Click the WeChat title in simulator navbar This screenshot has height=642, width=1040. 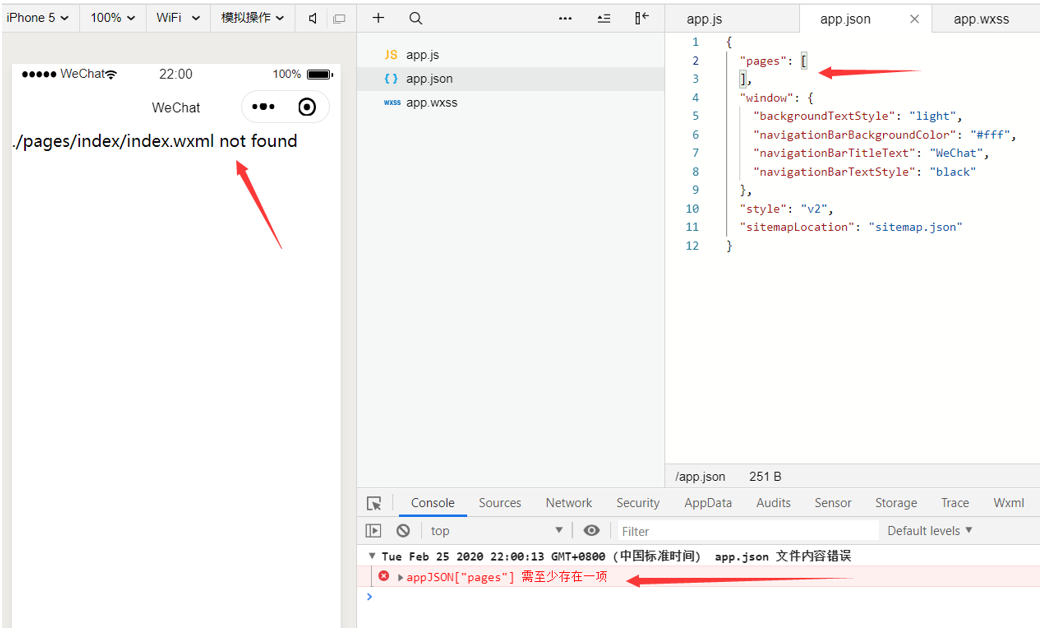click(x=176, y=107)
